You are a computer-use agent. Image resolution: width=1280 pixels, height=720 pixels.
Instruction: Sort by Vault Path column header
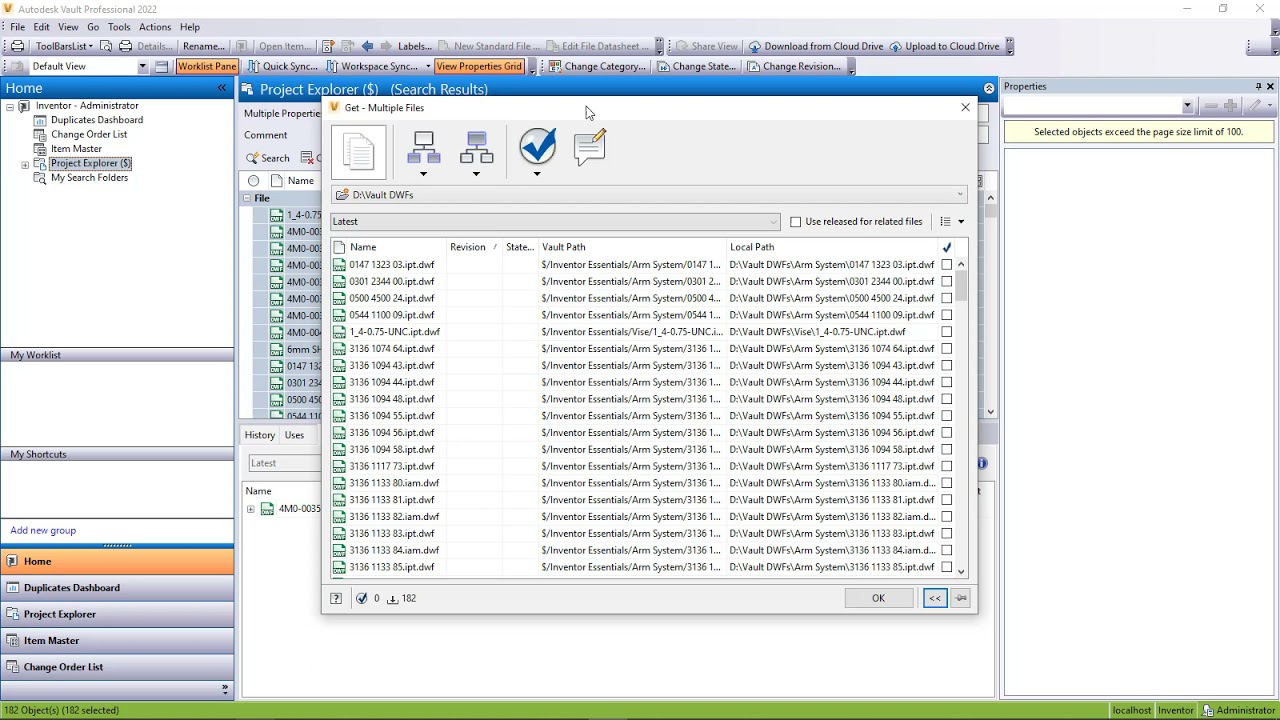pos(631,247)
